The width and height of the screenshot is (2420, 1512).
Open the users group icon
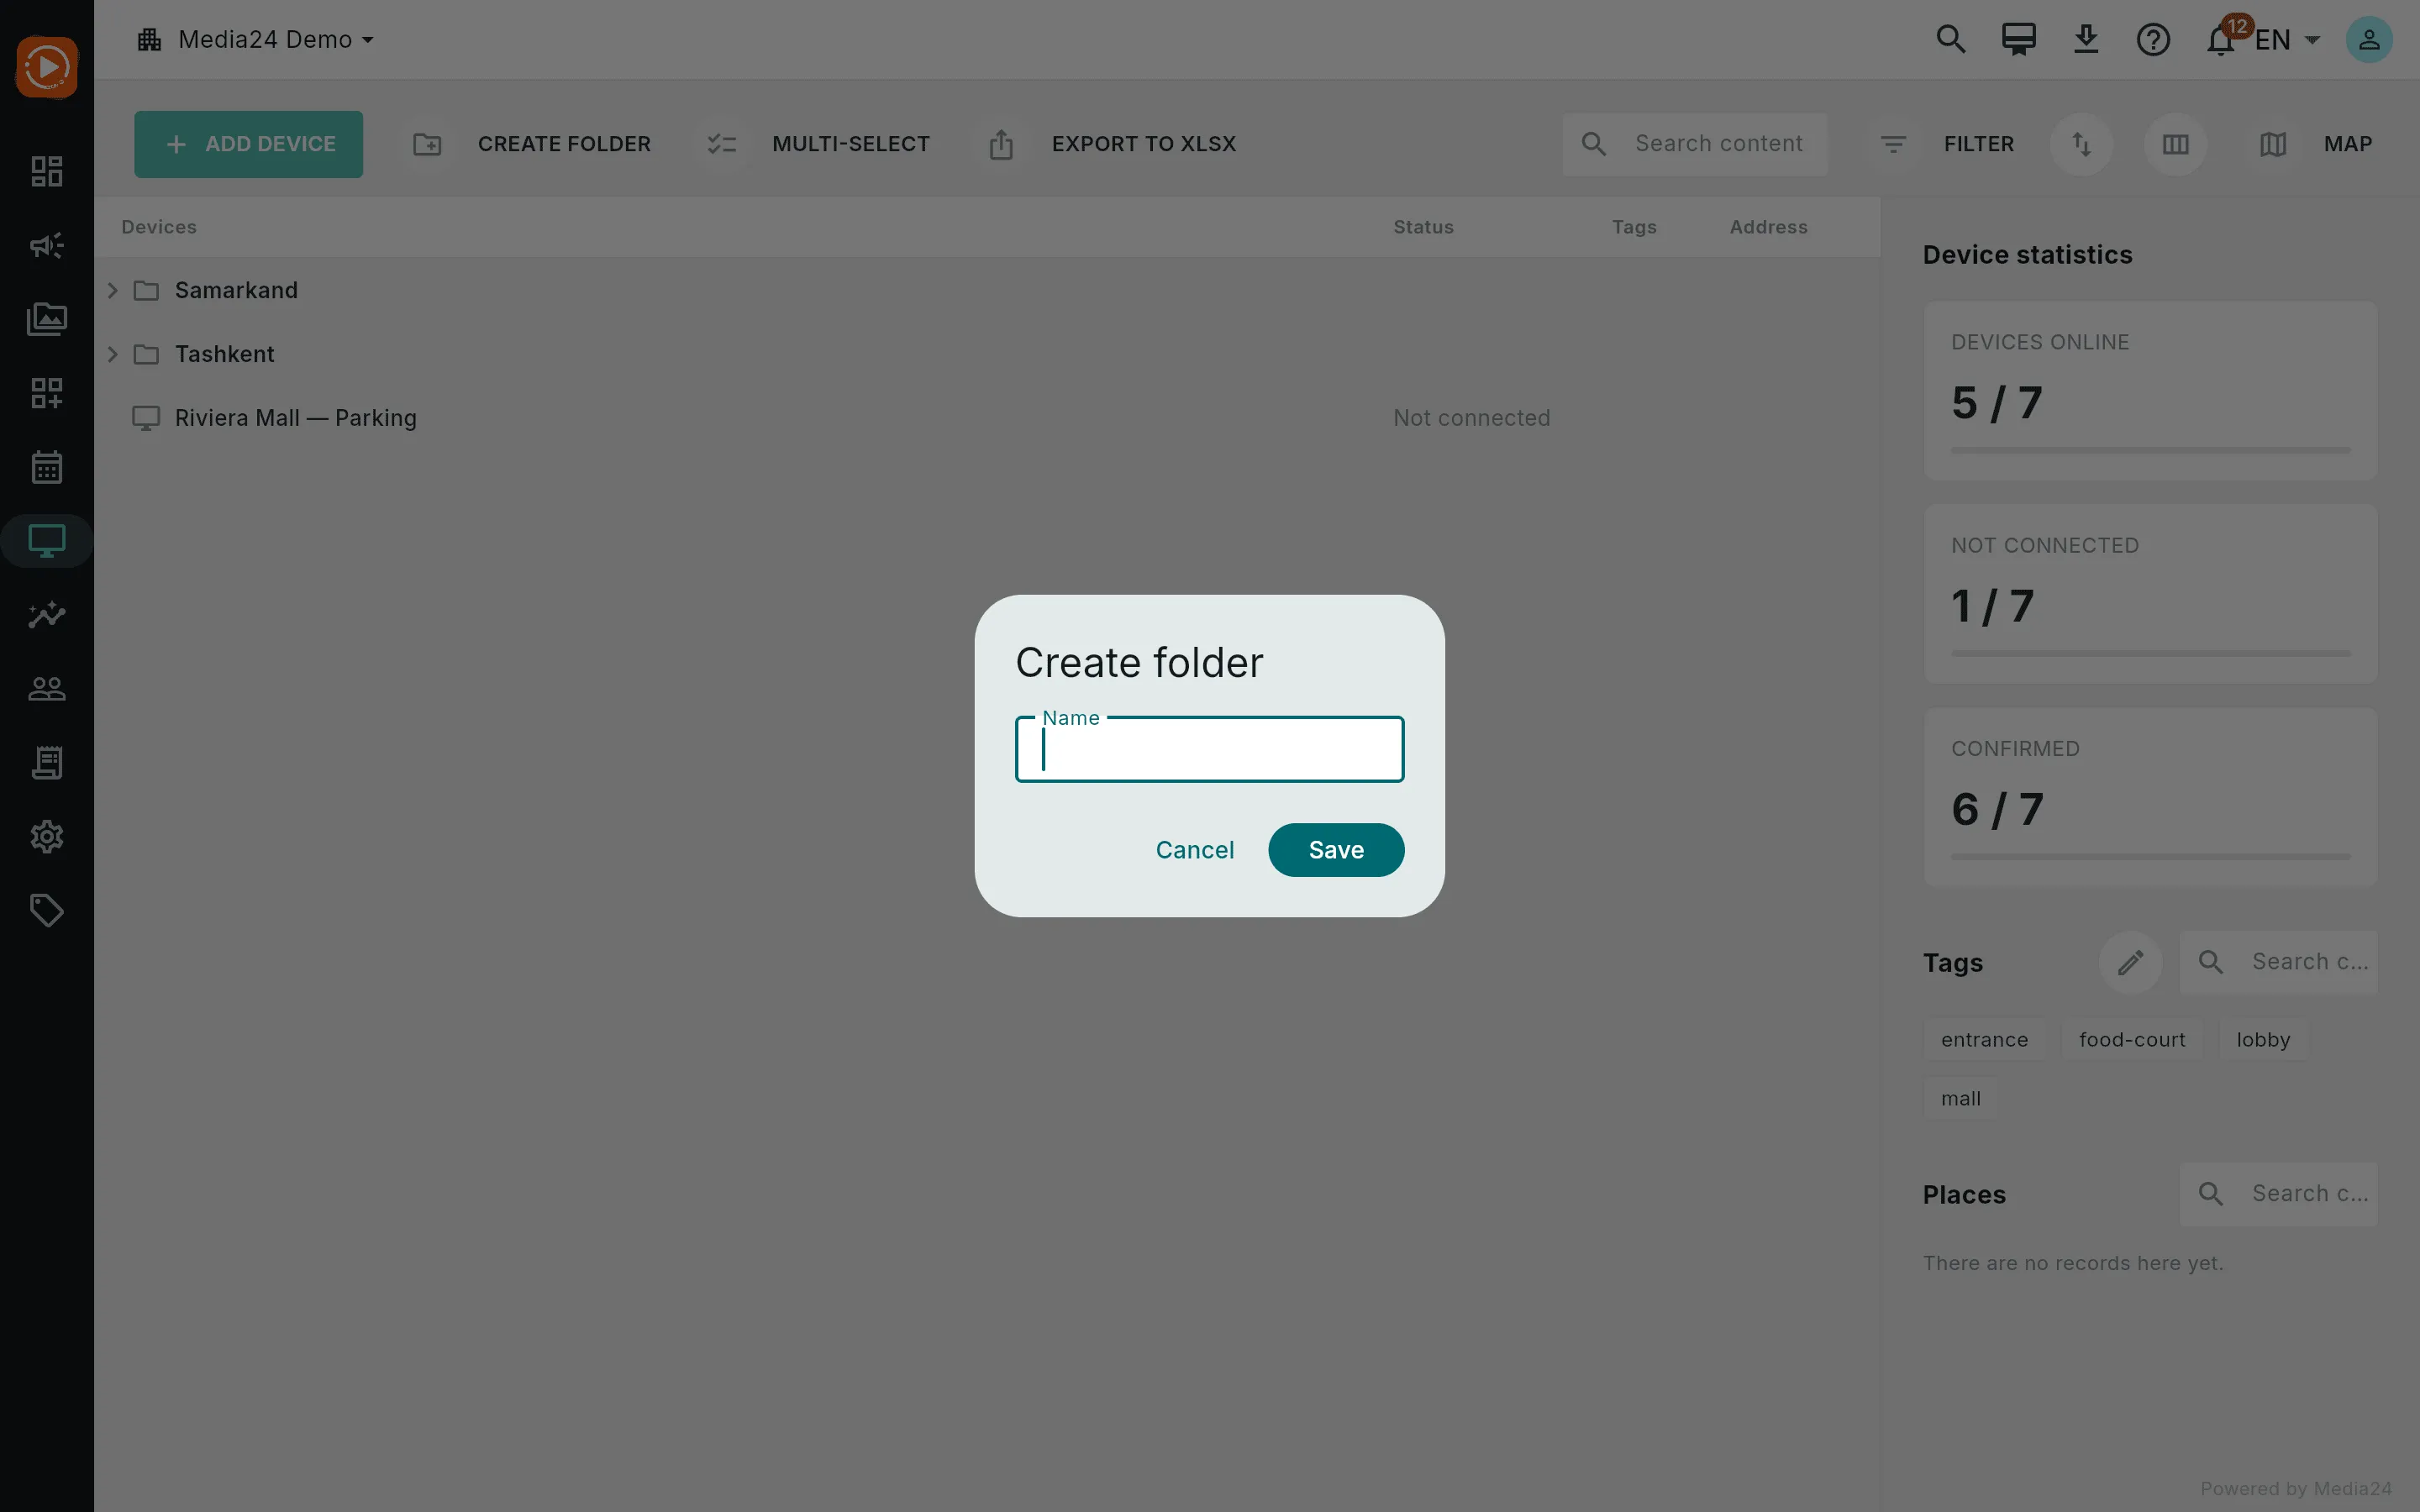click(47, 689)
